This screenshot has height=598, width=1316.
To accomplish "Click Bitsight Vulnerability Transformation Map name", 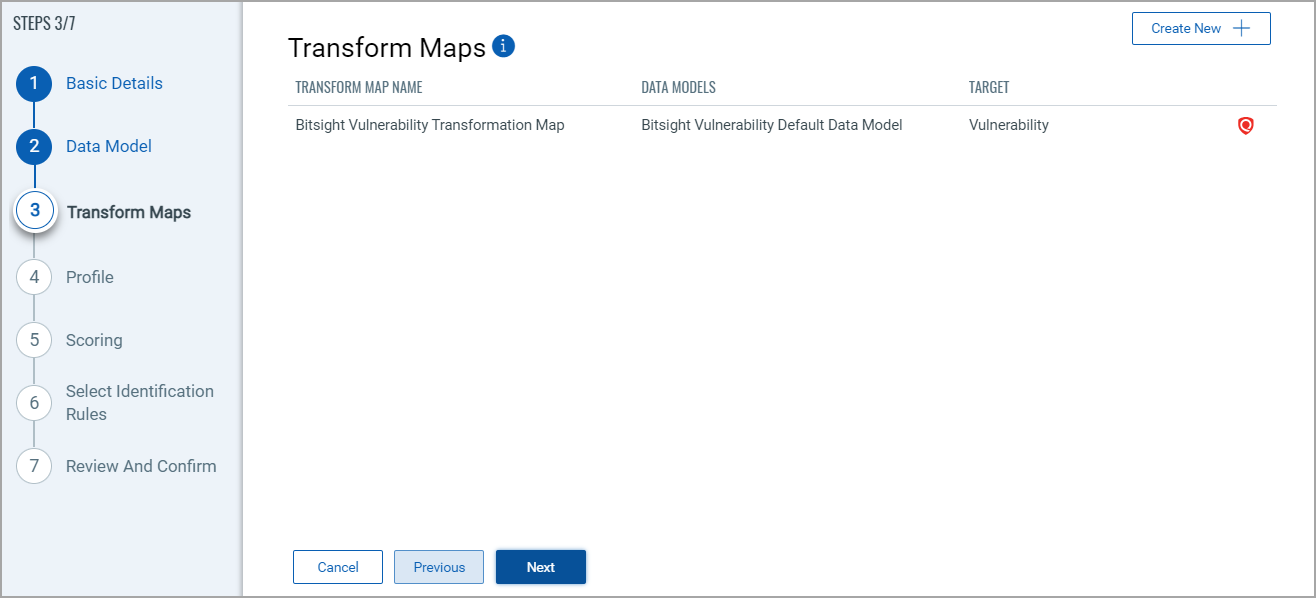I will click(x=430, y=125).
